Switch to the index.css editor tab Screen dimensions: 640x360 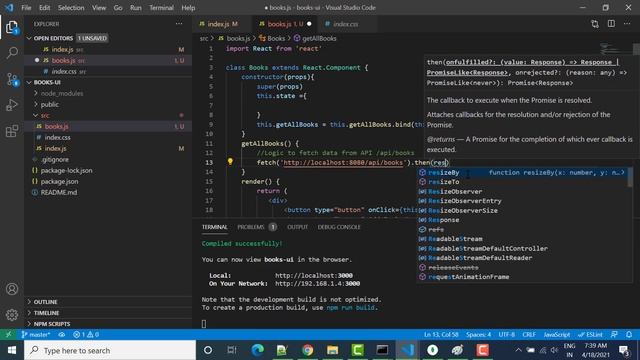pyautogui.click(x=345, y=24)
